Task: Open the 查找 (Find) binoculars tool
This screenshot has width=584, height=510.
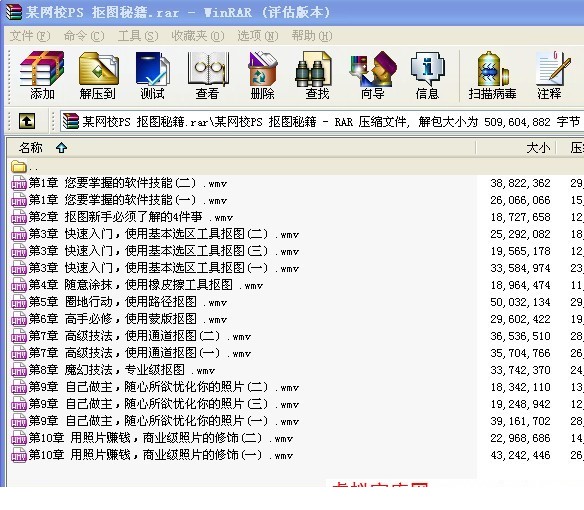Action: click(317, 76)
